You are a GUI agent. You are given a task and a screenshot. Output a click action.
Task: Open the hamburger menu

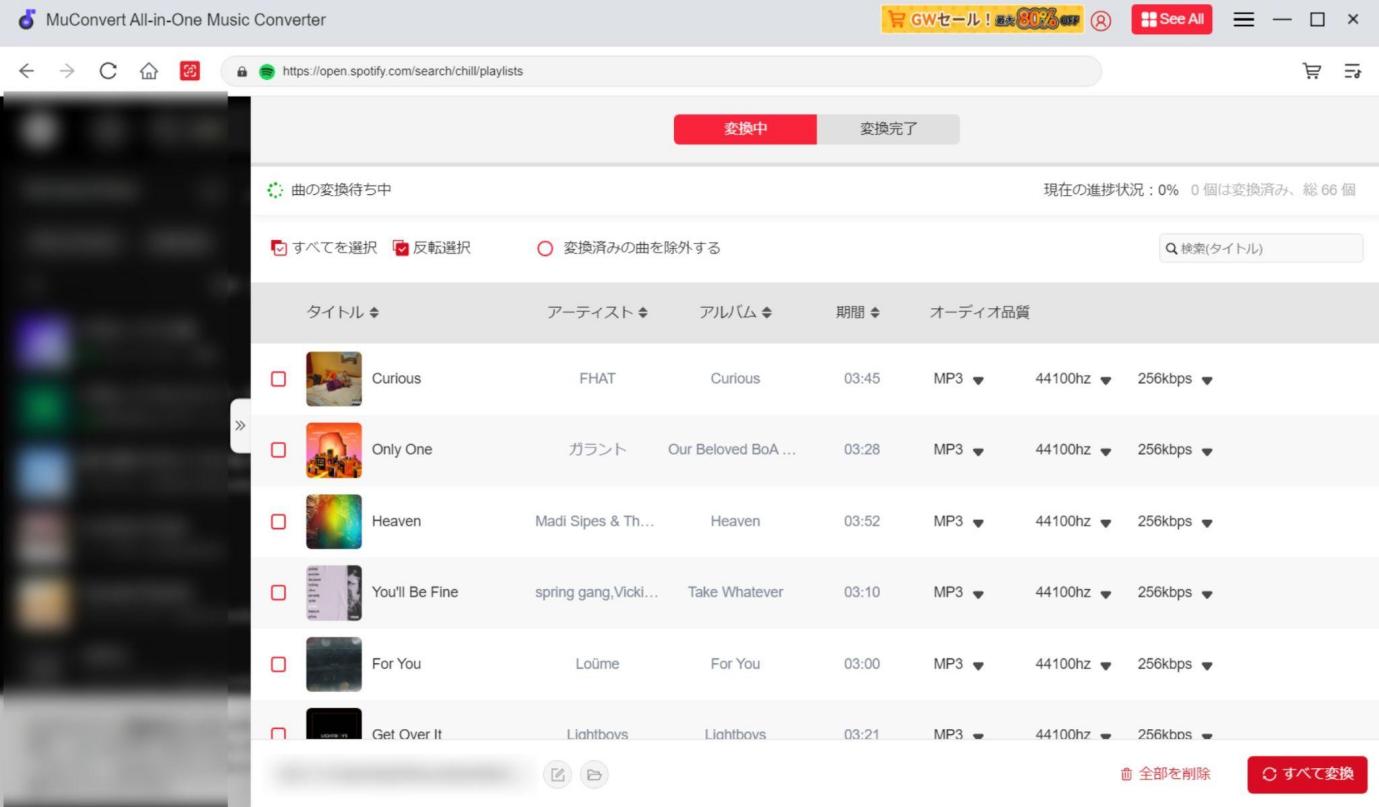1244,20
